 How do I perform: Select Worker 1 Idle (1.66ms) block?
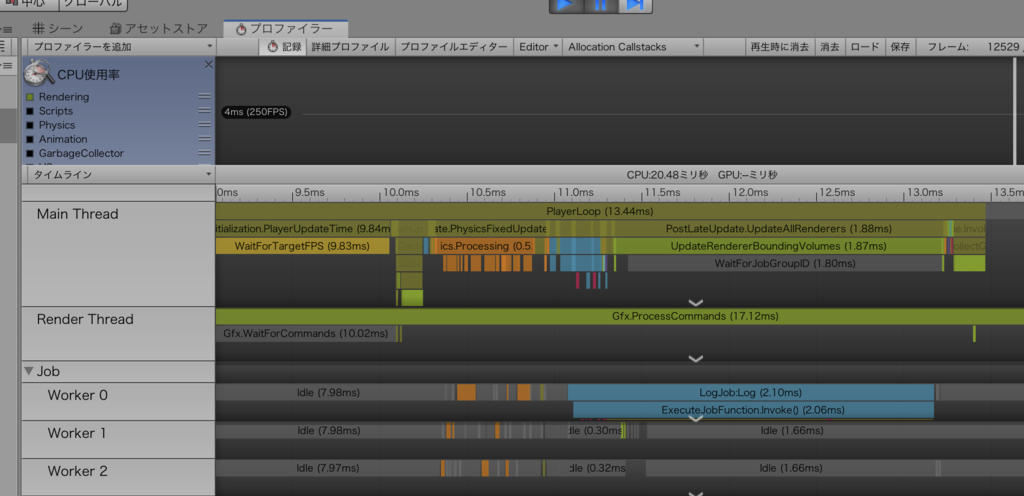click(x=792, y=431)
